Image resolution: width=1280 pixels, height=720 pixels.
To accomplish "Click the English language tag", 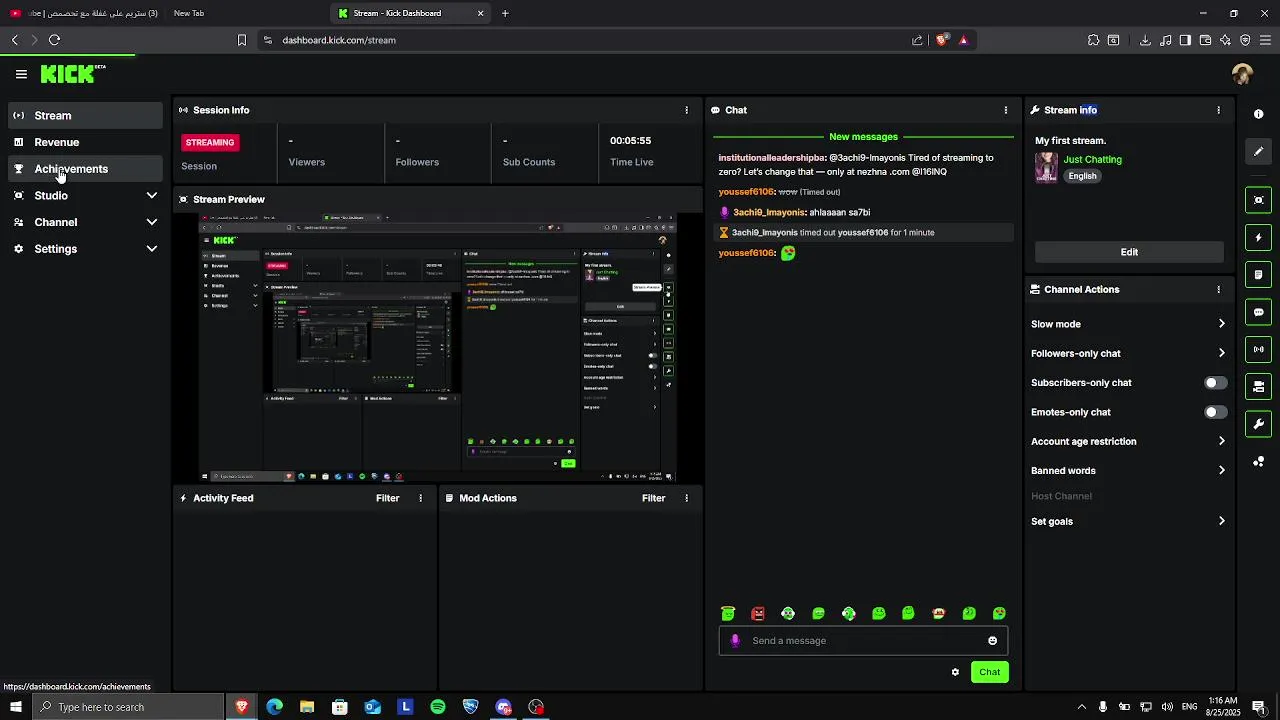I will 1082,176.
